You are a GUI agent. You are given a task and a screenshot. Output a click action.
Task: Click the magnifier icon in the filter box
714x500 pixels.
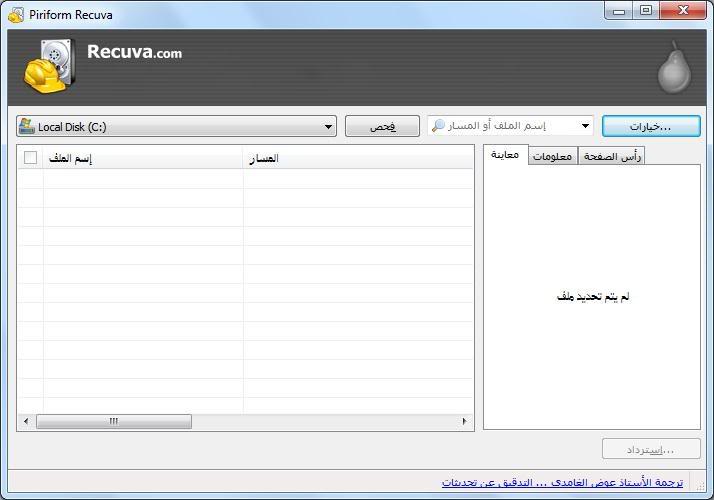438,125
